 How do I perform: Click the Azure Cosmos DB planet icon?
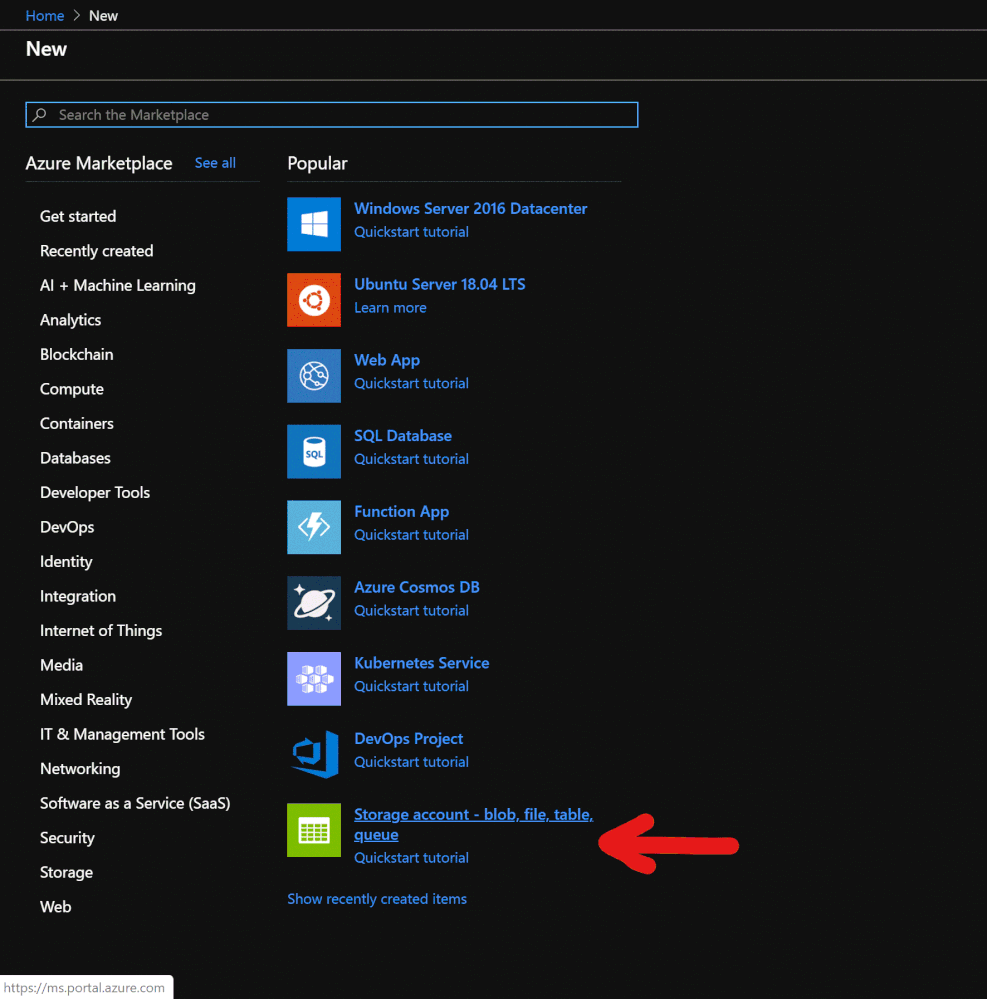coord(313,603)
